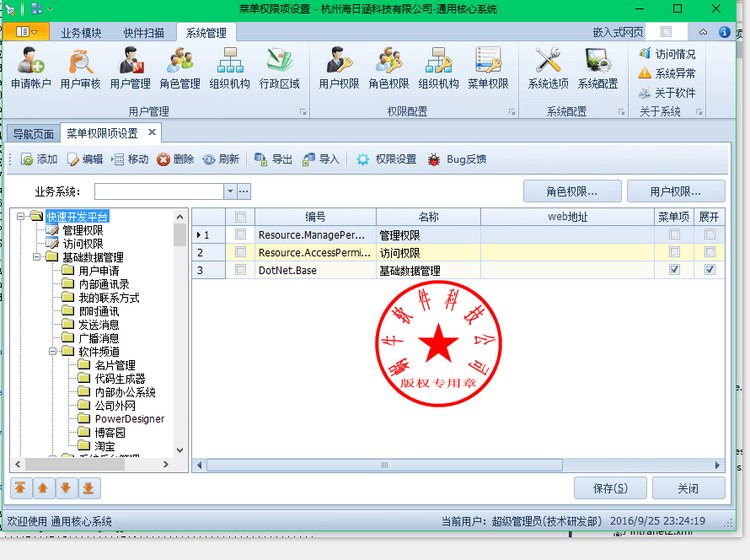The width and height of the screenshot is (750, 560).
Task: Open 角色管理 in the ribbon
Action: (180, 68)
